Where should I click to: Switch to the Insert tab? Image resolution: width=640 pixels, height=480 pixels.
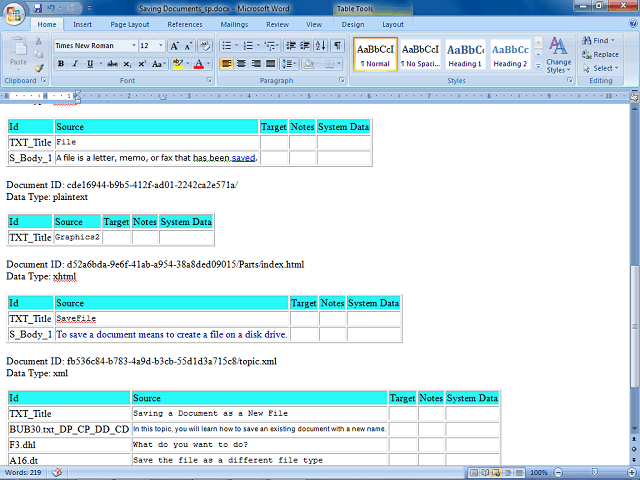pos(82,24)
